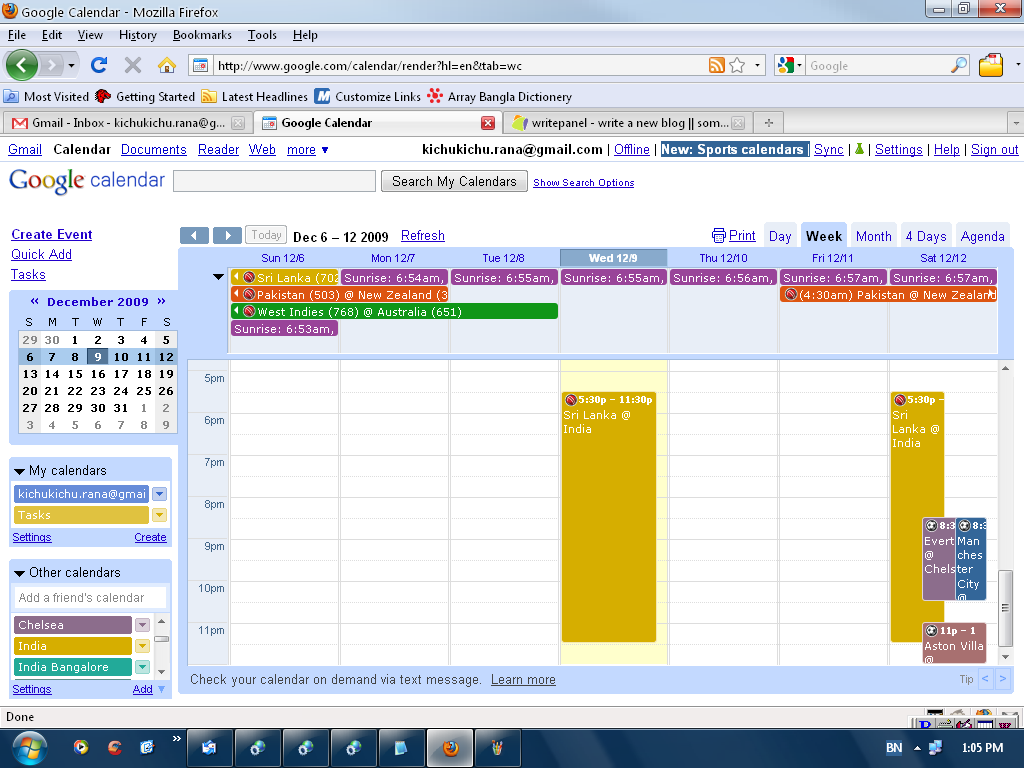This screenshot has width=1024, height=768.
Task: Switch to Agenda view tab
Action: [982, 236]
